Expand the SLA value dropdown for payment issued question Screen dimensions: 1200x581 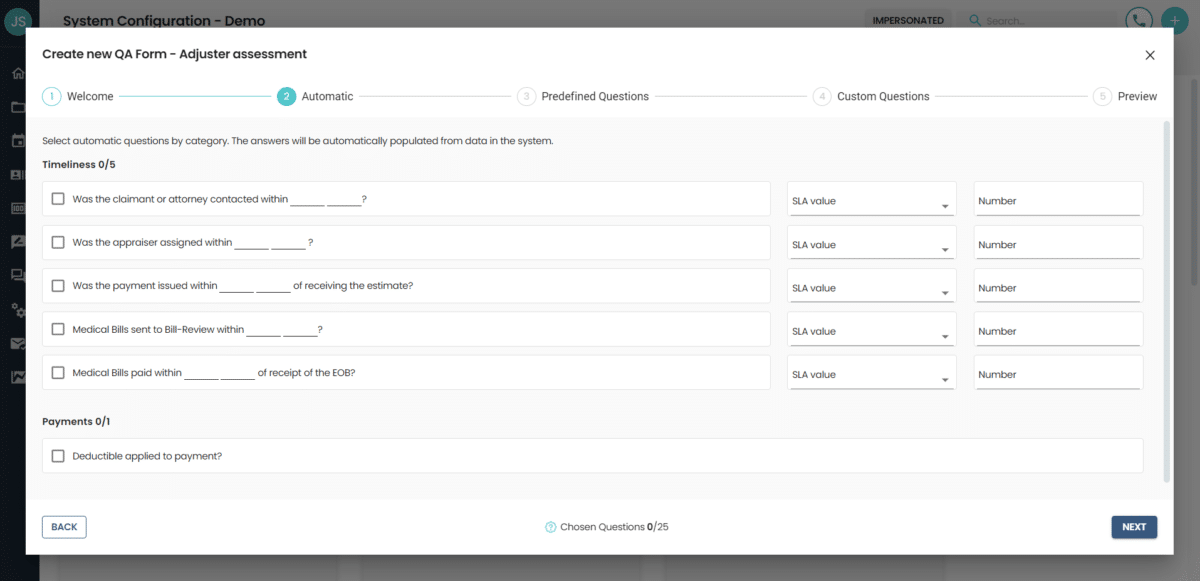871,287
